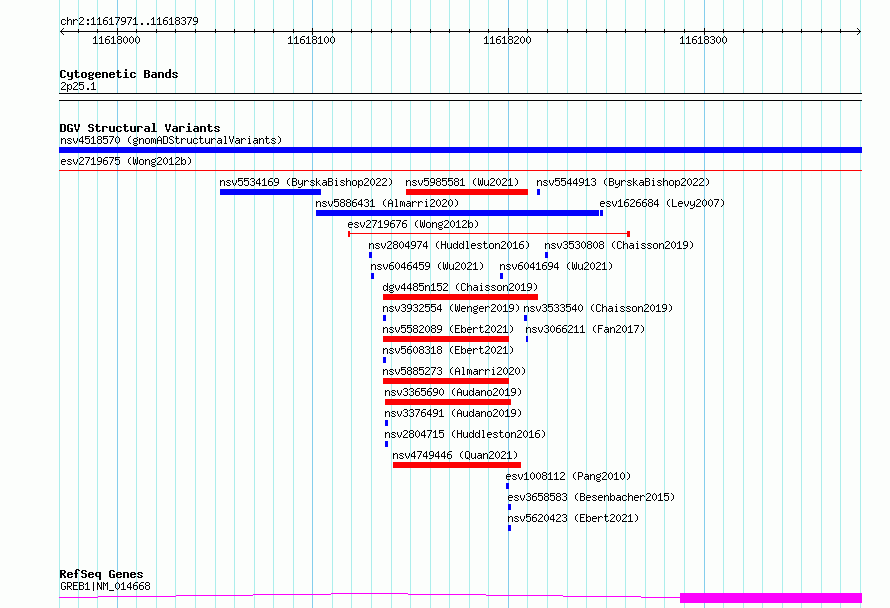The width and height of the screenshot is (890, 608).
Task: Select the magenta GREB1 exon block
Action: tap(771, 598)
